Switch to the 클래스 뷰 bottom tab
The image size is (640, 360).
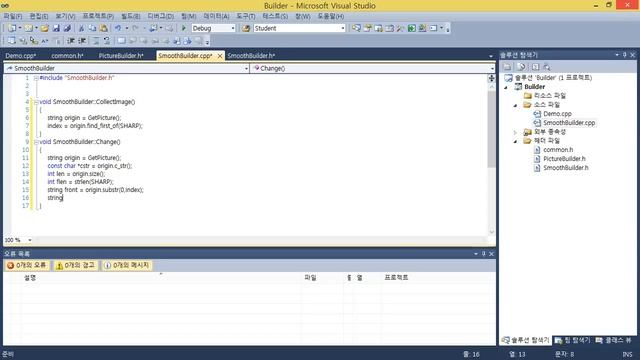[x=613, y=340]
